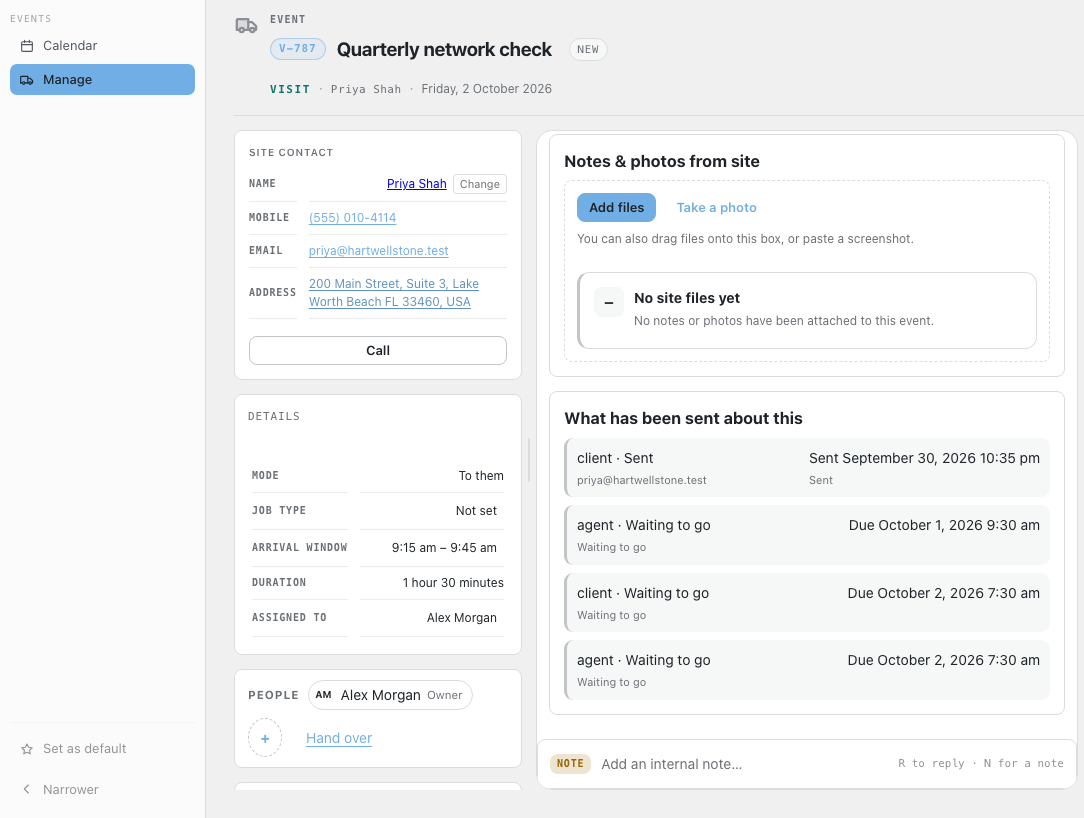Click 'What has been sent about this' heading

click(x=683, y=419)
